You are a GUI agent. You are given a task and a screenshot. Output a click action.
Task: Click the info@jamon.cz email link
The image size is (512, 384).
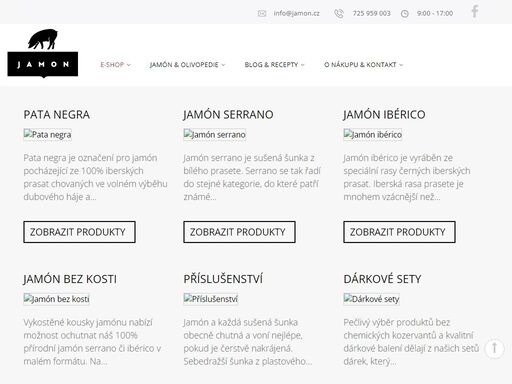coord(296,13)
